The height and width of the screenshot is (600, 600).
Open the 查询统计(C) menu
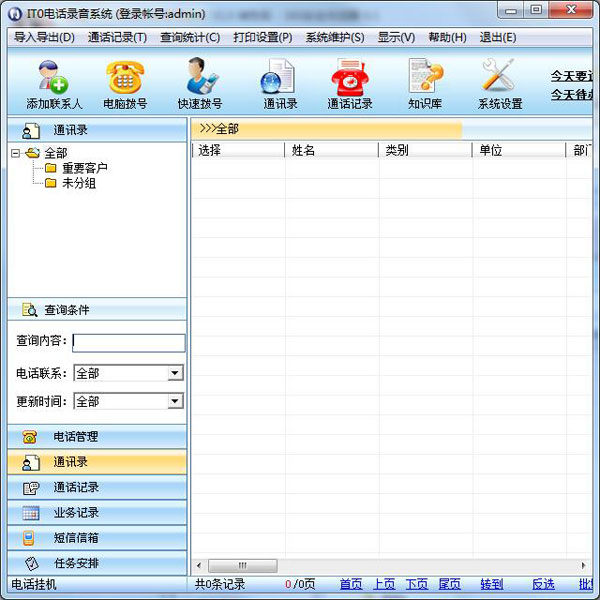190,37
